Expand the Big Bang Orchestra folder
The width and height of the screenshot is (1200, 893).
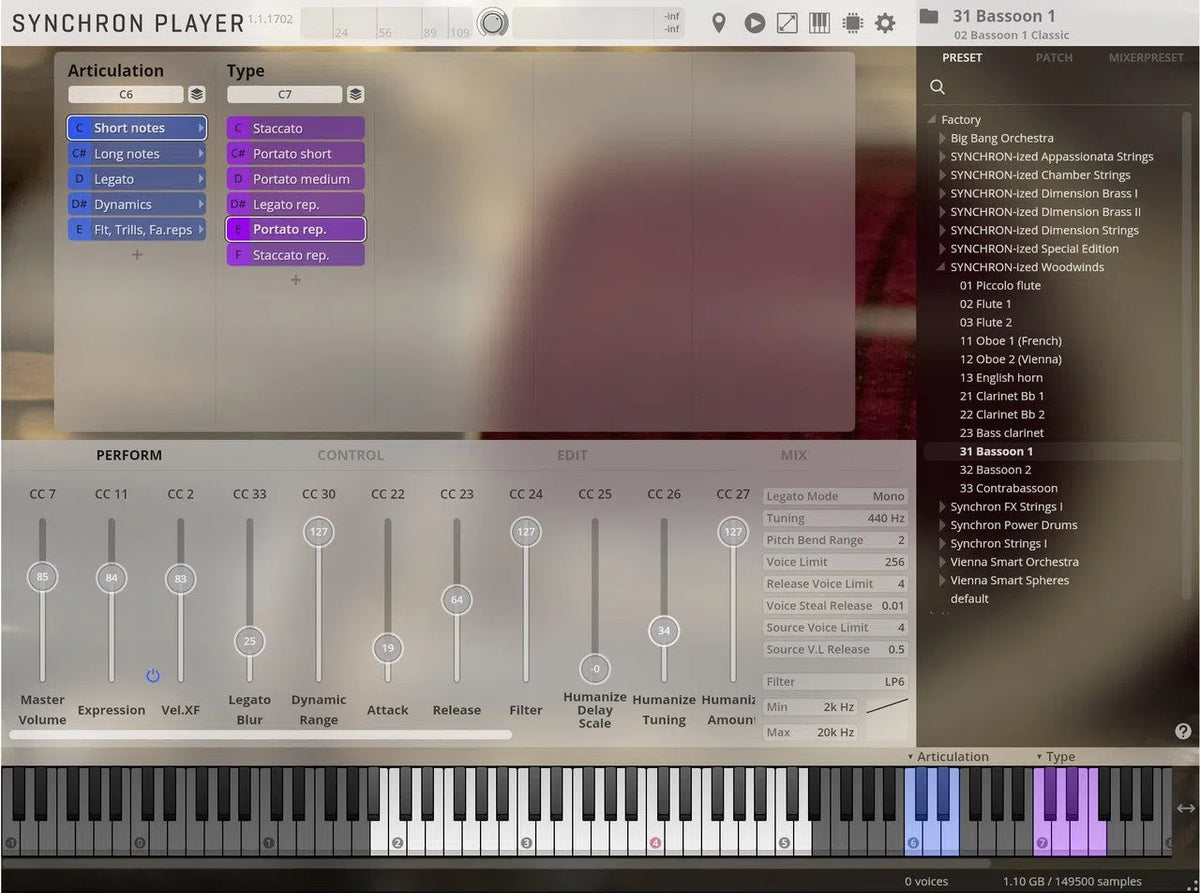pyautogui.click(x=942, y=138)
